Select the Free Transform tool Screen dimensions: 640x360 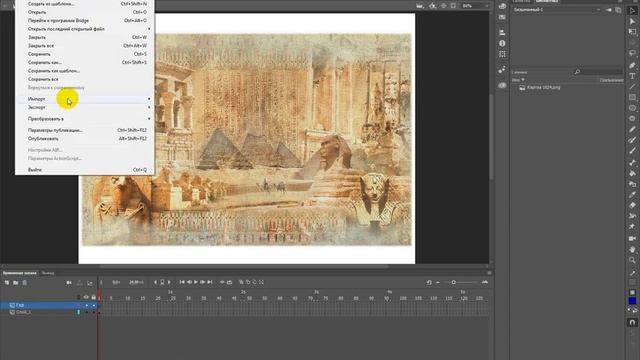[632, 32]
